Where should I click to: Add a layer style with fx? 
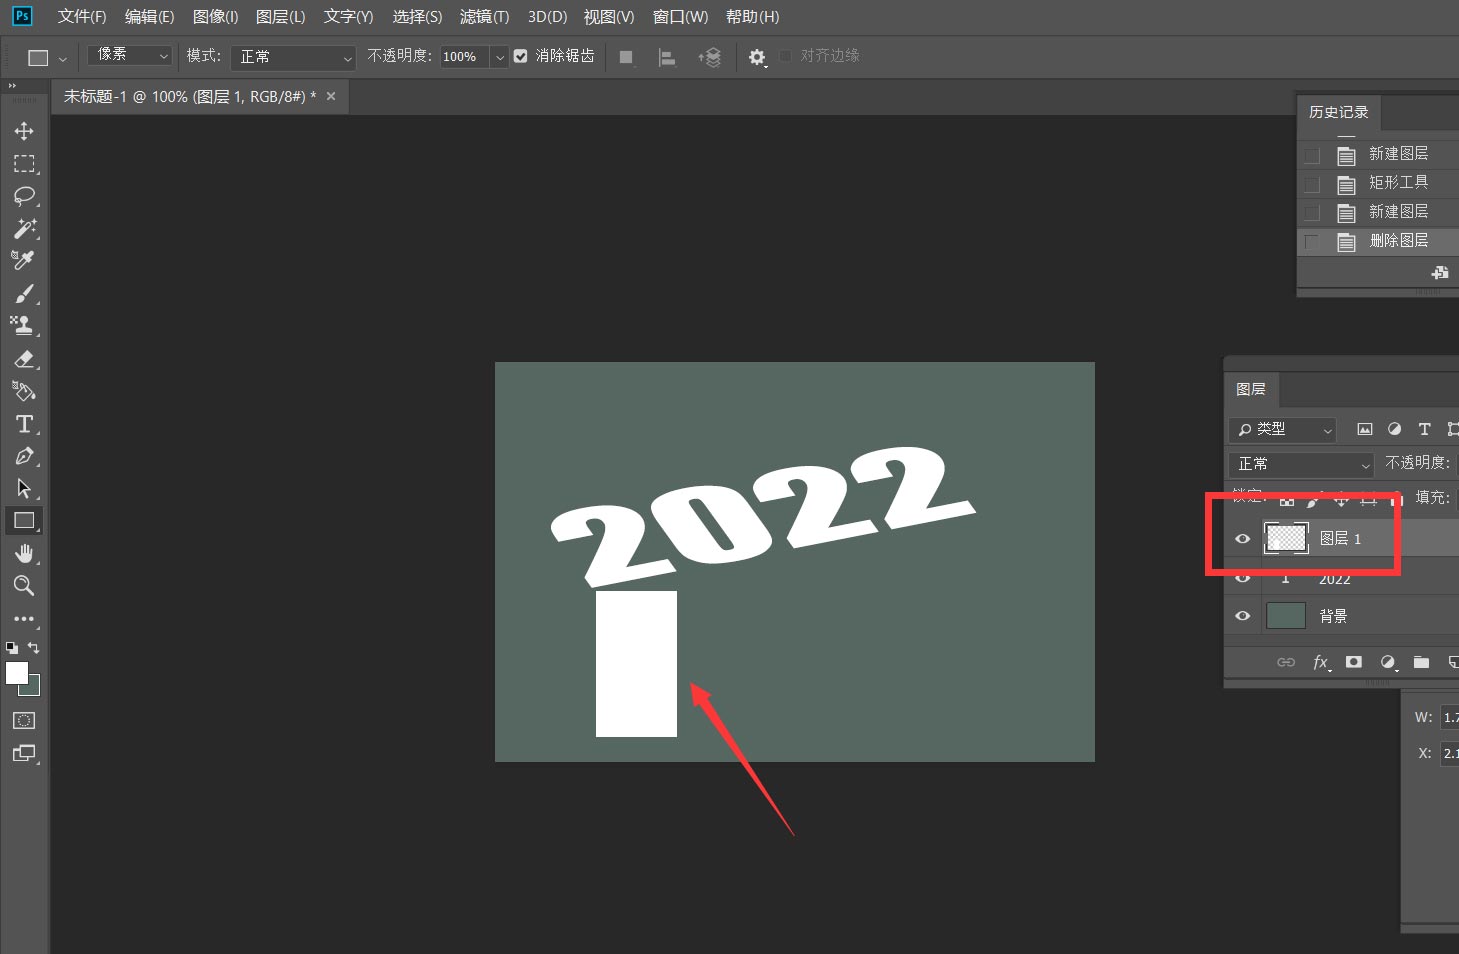[x=1321, y=662]
